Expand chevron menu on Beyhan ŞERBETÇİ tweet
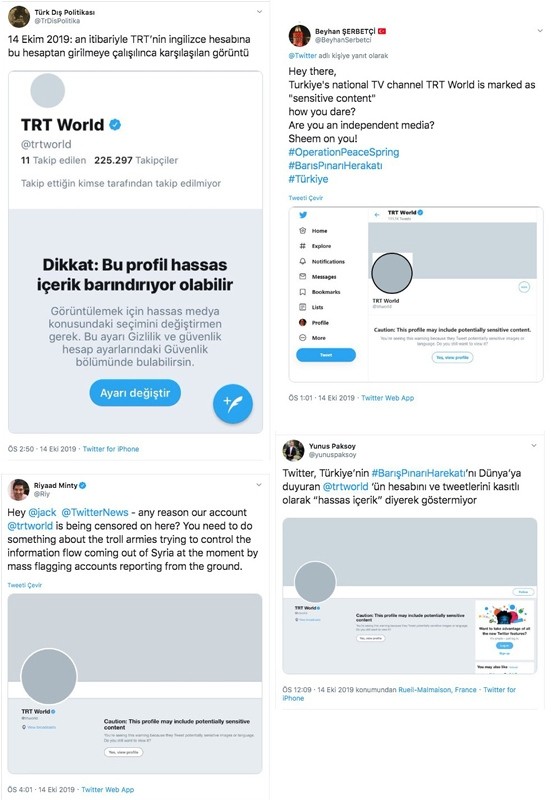Screen dimensions: 551x800 [x=540, y=31]
